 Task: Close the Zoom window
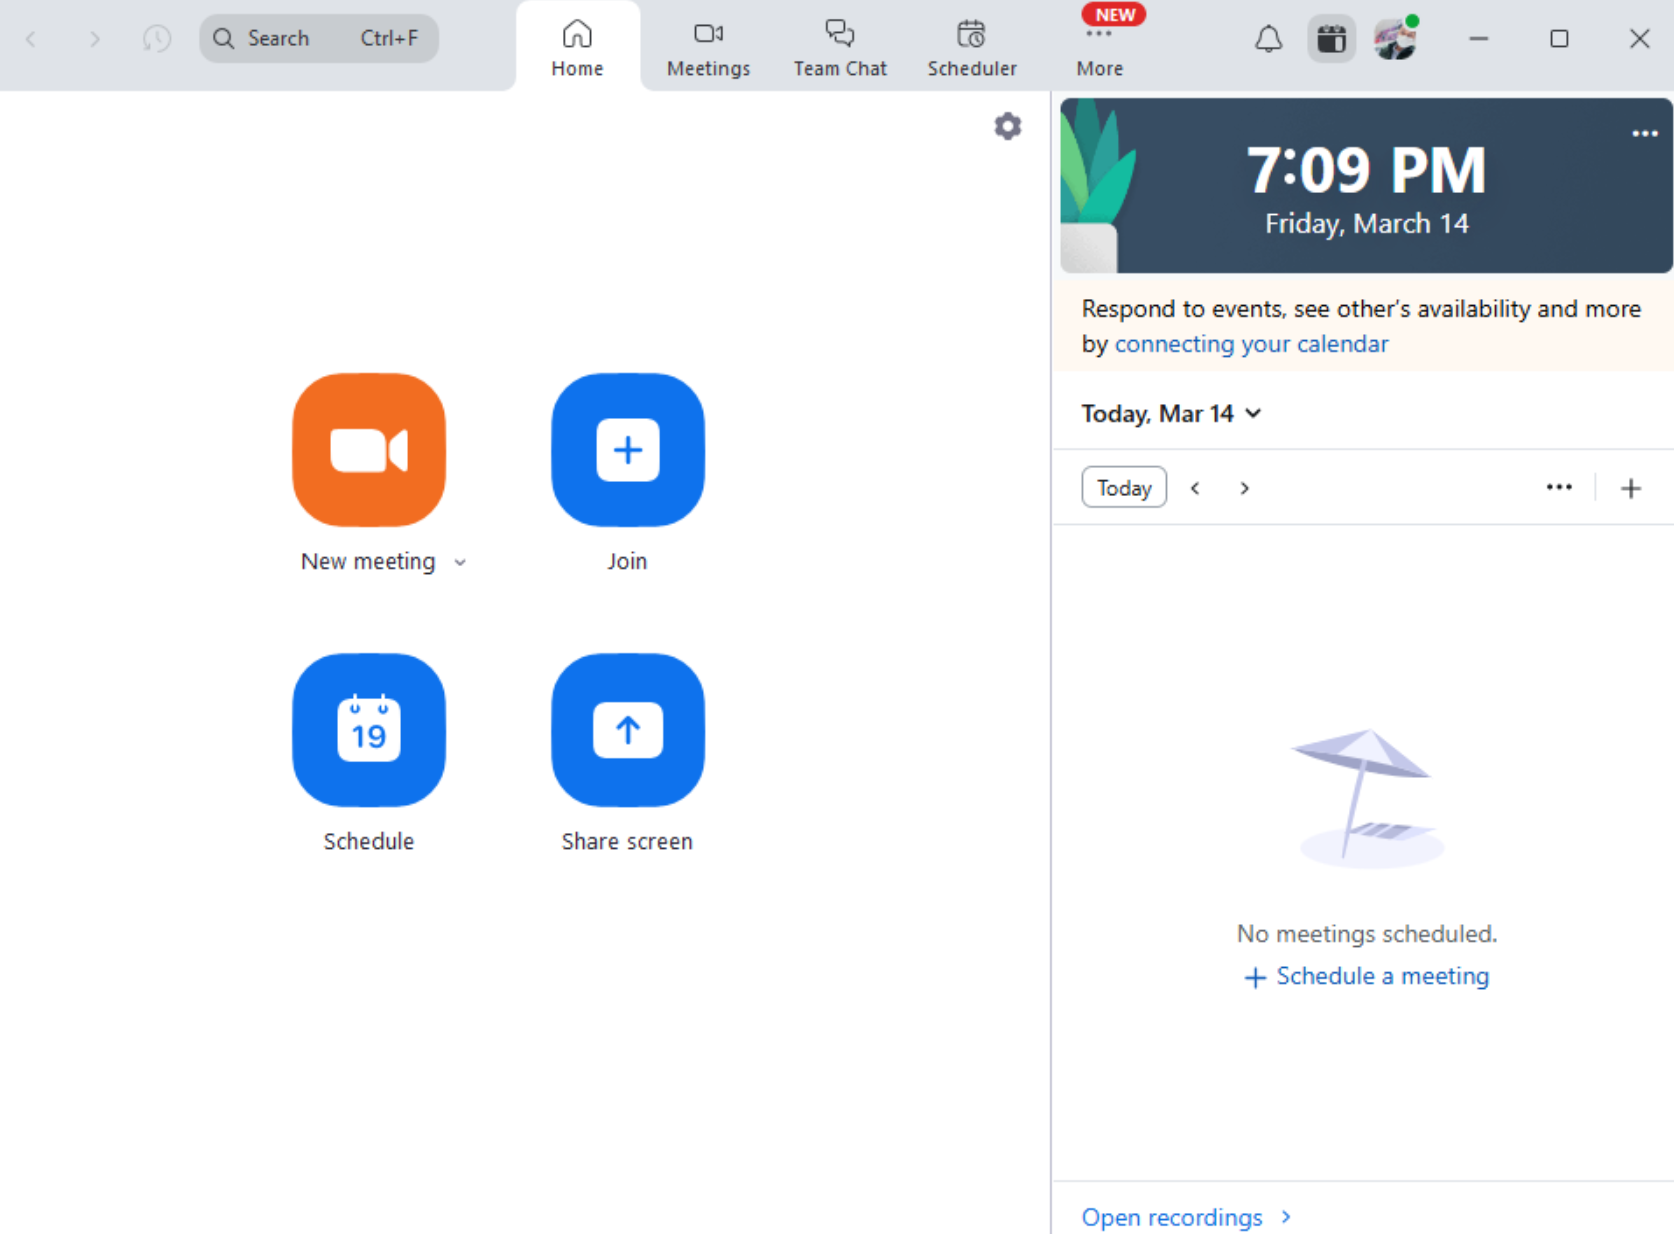click(x=1639, y=39)
